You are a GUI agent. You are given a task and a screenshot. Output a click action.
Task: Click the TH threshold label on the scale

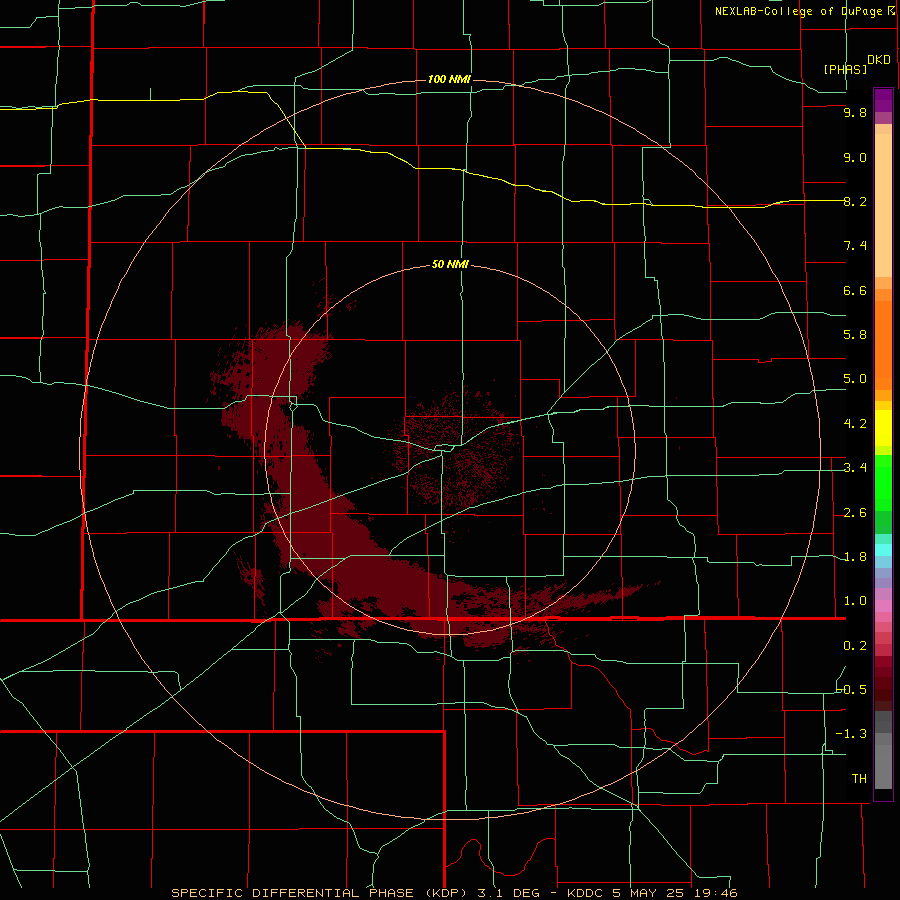[859, 779]
